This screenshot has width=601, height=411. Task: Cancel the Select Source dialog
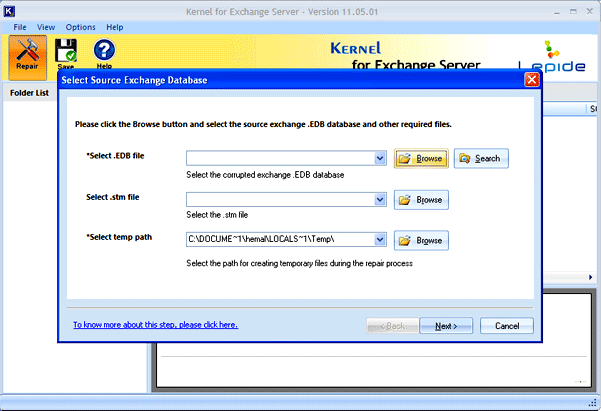[x=507, y=326]
